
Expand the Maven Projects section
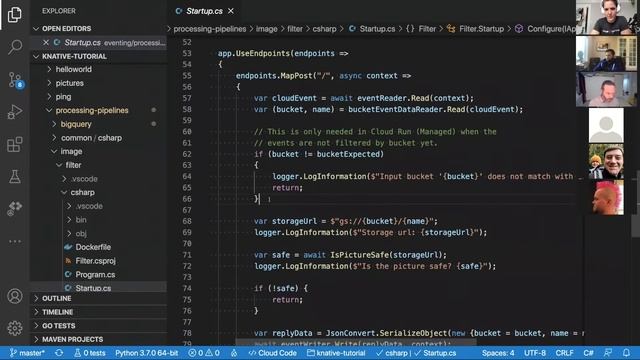coord(99,339)
